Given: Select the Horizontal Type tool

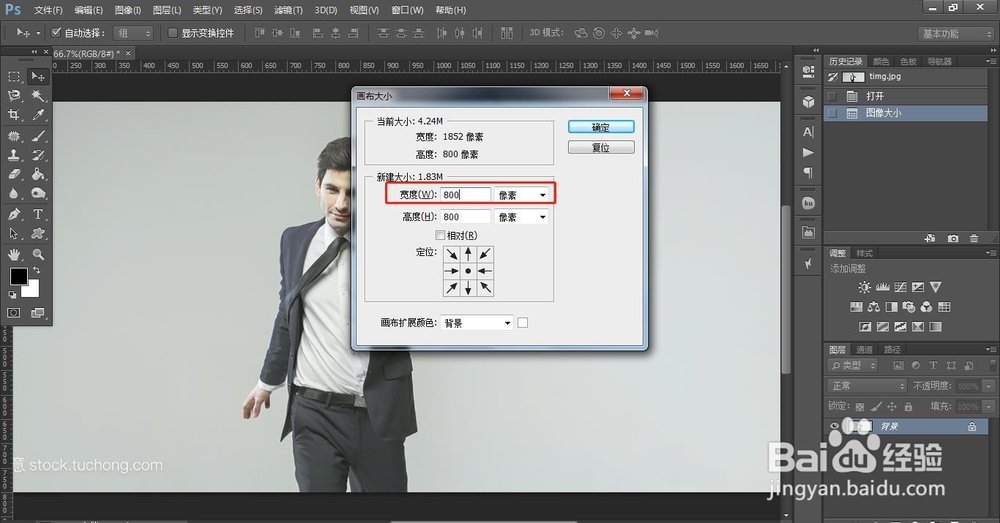Looking at the screenshot, I should (x=38, y=214).
